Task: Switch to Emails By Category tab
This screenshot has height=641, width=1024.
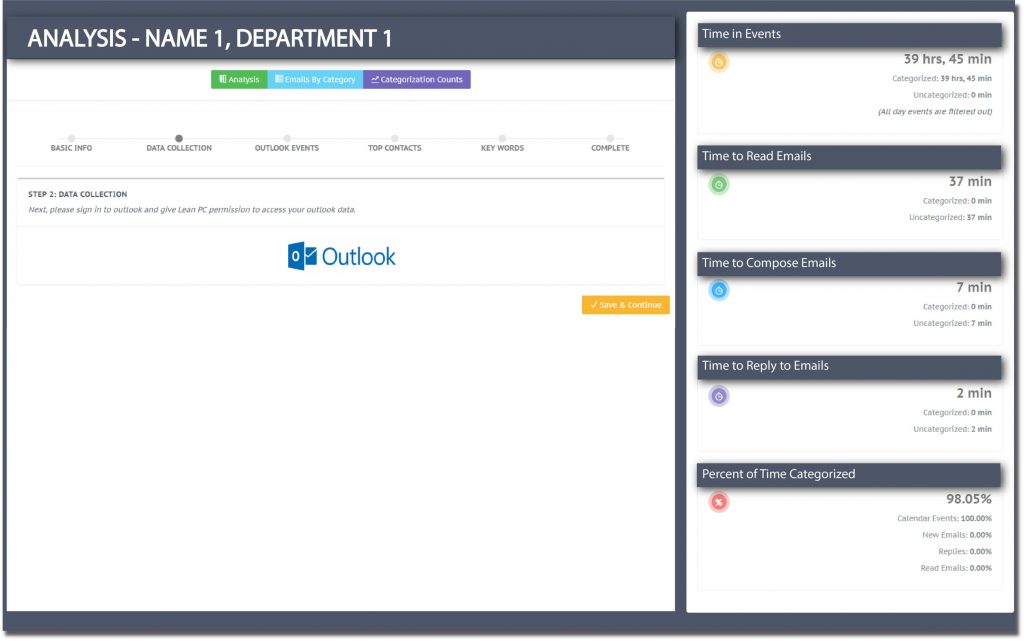Action: click(315, 80)
